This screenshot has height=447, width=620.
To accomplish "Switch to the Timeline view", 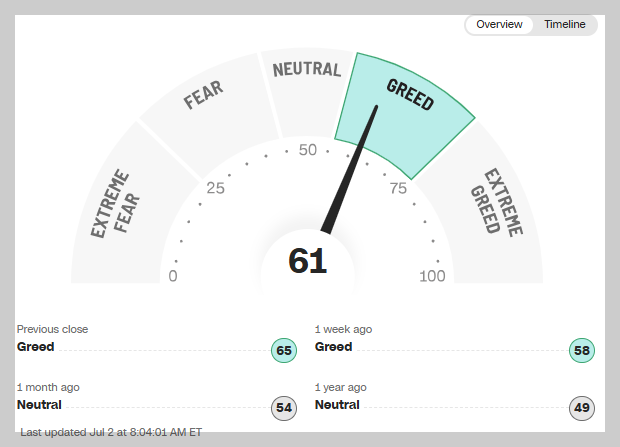I will pos(565,25).
